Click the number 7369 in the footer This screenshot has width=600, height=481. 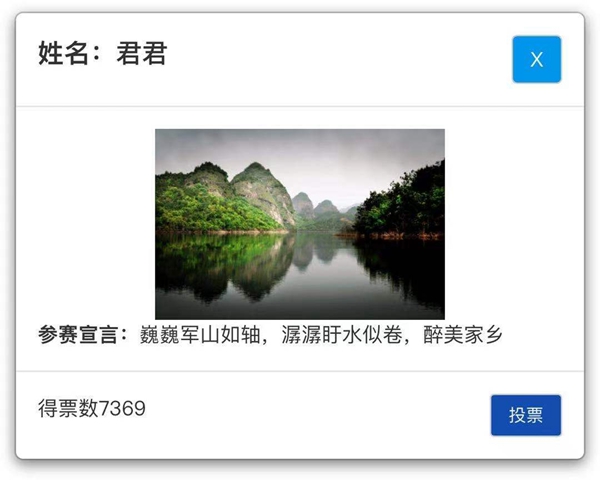point(122,408)
